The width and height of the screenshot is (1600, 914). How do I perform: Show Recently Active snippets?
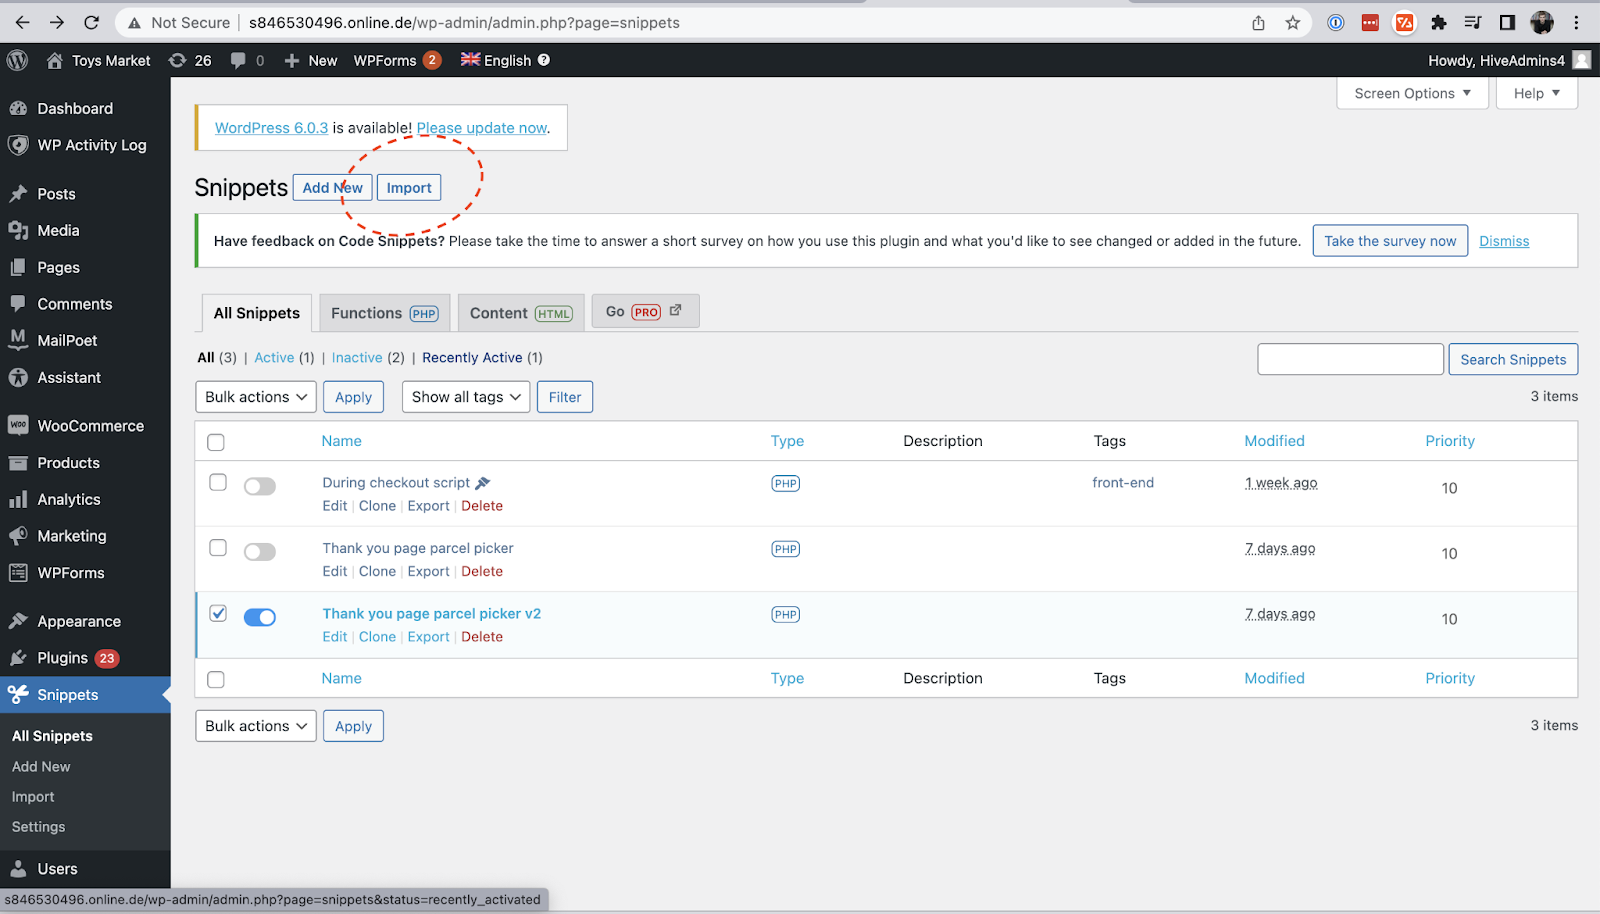pyautogui.click(x=472, y=357)
